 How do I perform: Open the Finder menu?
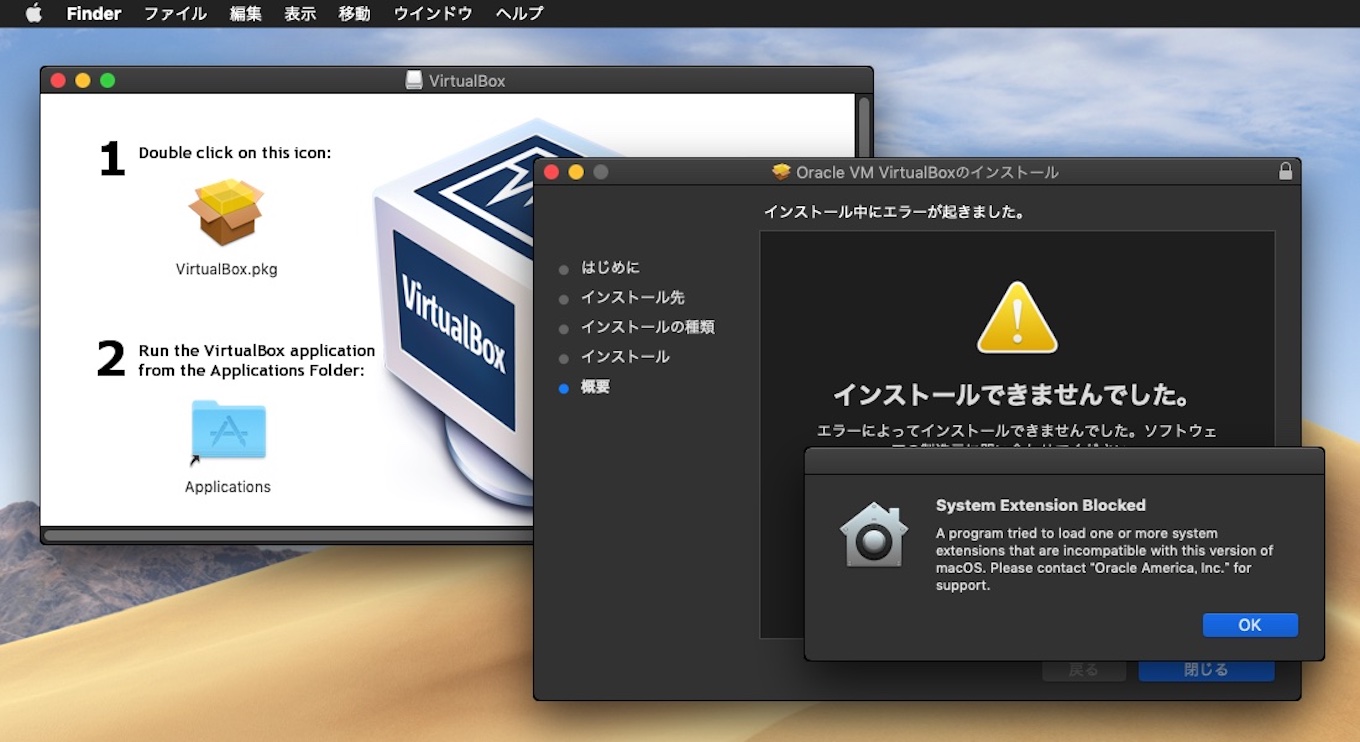(93, 13)
